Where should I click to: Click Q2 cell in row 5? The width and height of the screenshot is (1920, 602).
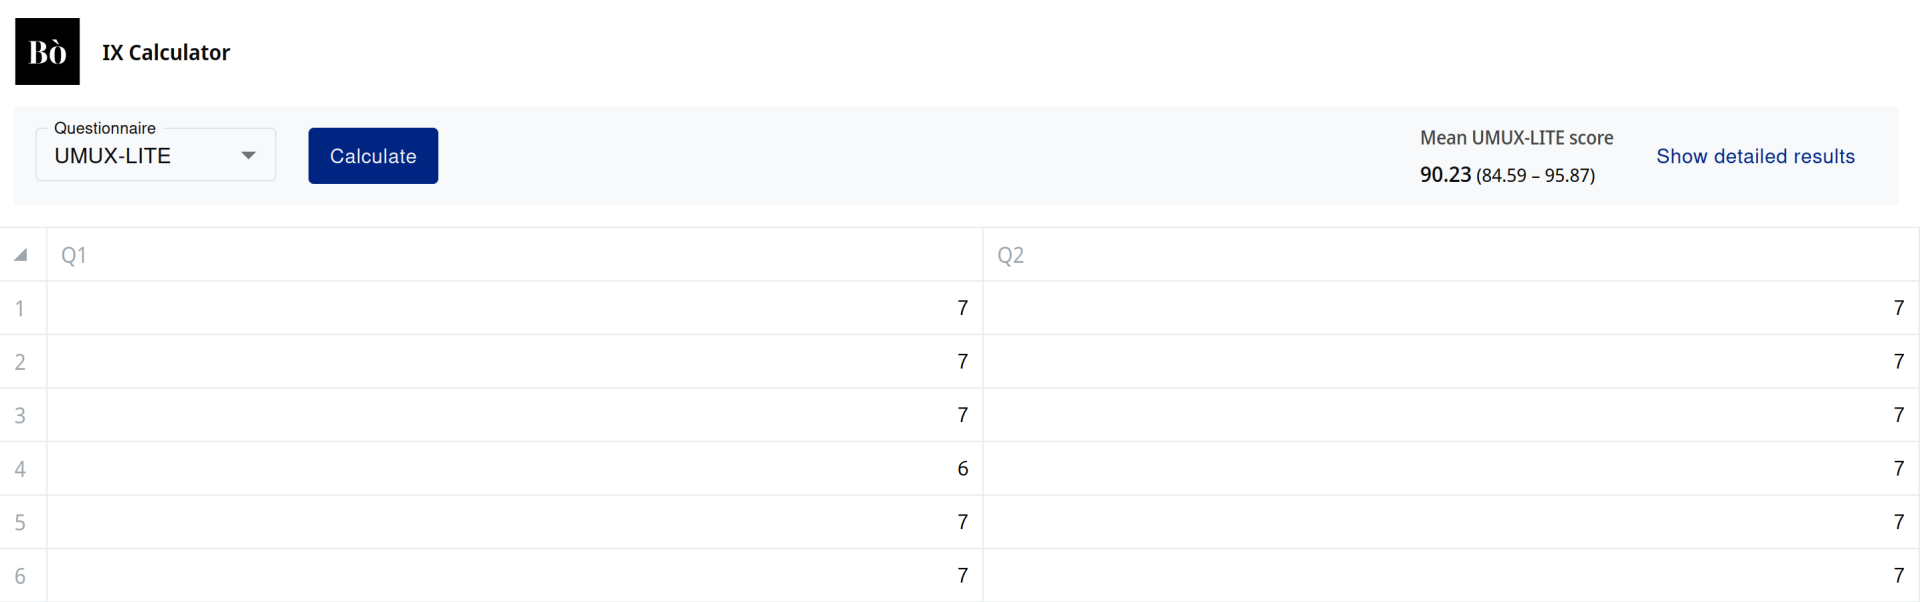(x=1450, y=522)
